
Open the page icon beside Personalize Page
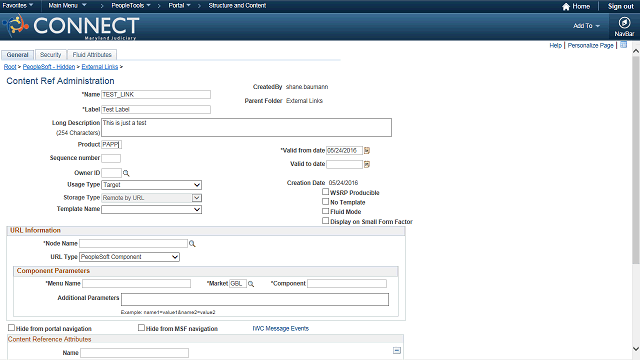tap(623, 45)
